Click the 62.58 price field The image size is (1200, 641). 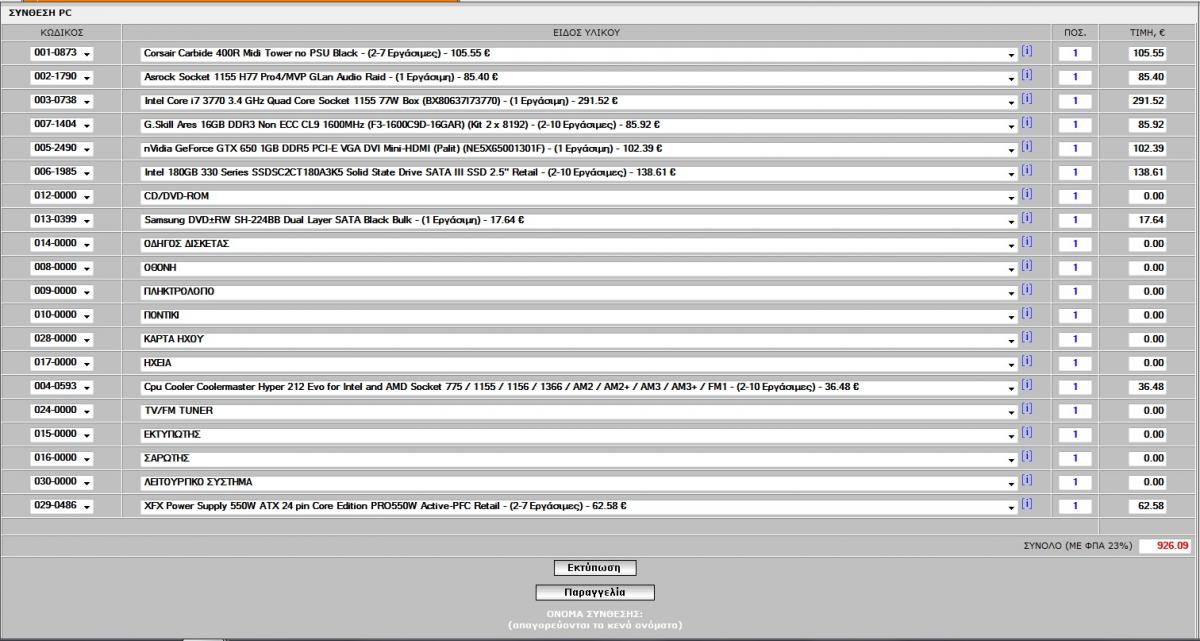pos(1147,506)
